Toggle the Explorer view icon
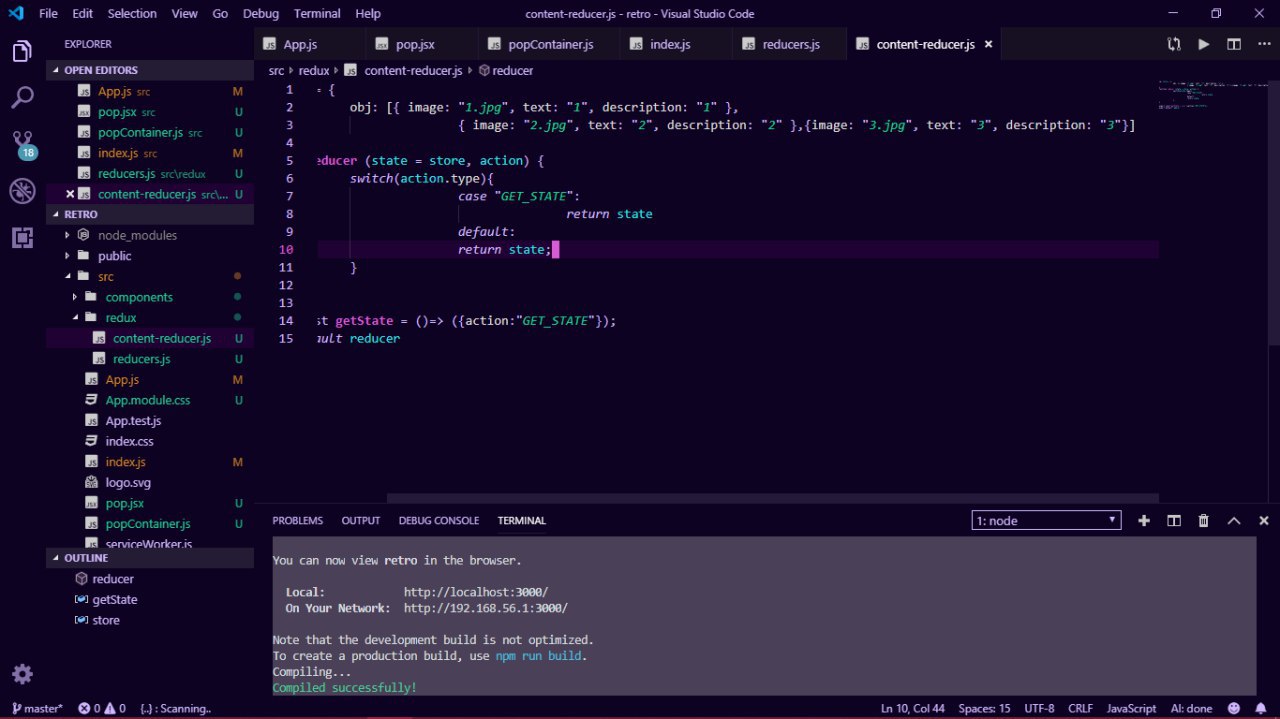1280x719 pixels. (x=22, y=51)
